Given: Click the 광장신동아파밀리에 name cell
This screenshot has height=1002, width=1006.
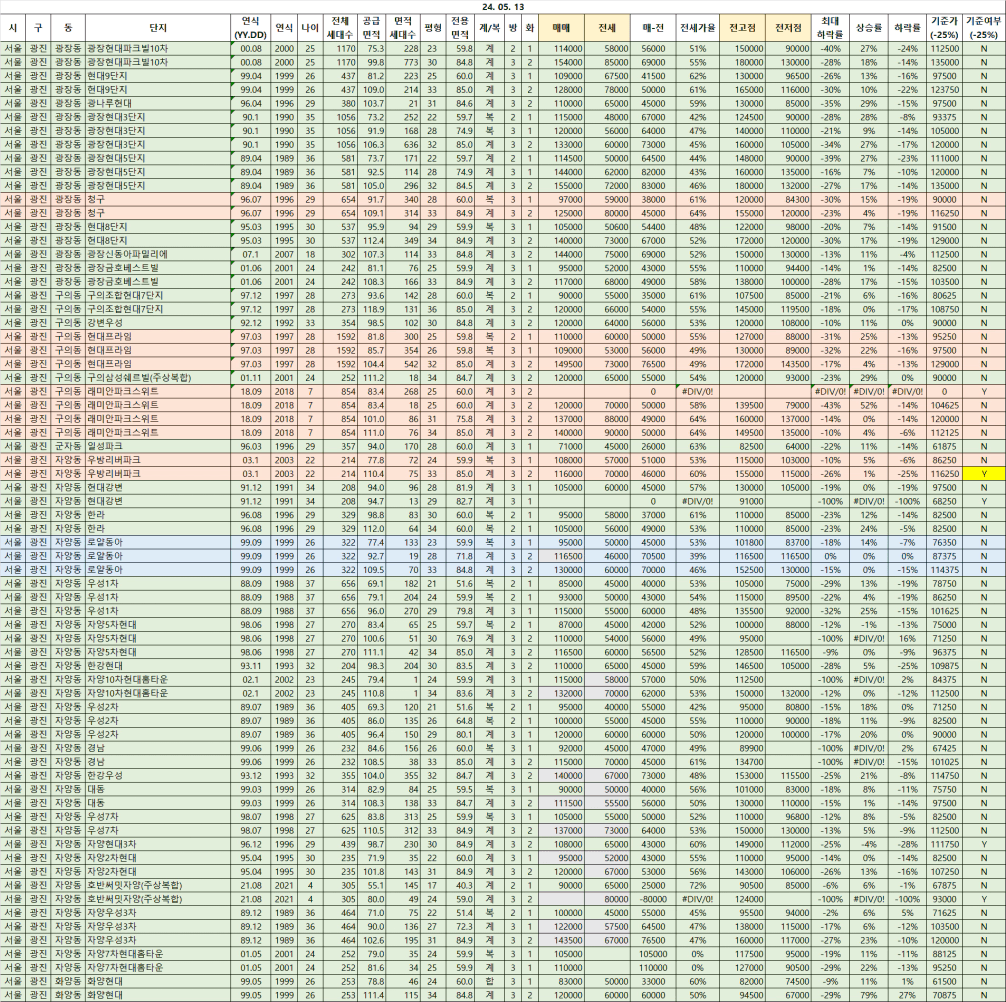Looking at the screenshot, I should [x=158, y=254].
